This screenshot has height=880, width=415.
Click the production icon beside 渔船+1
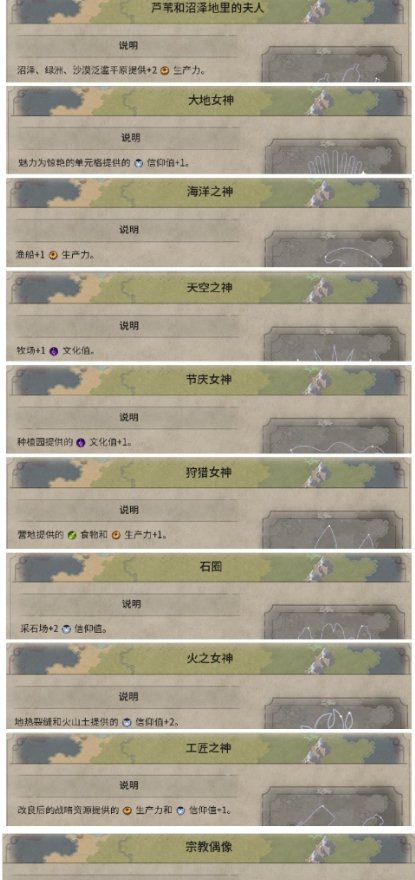(53, 255)
